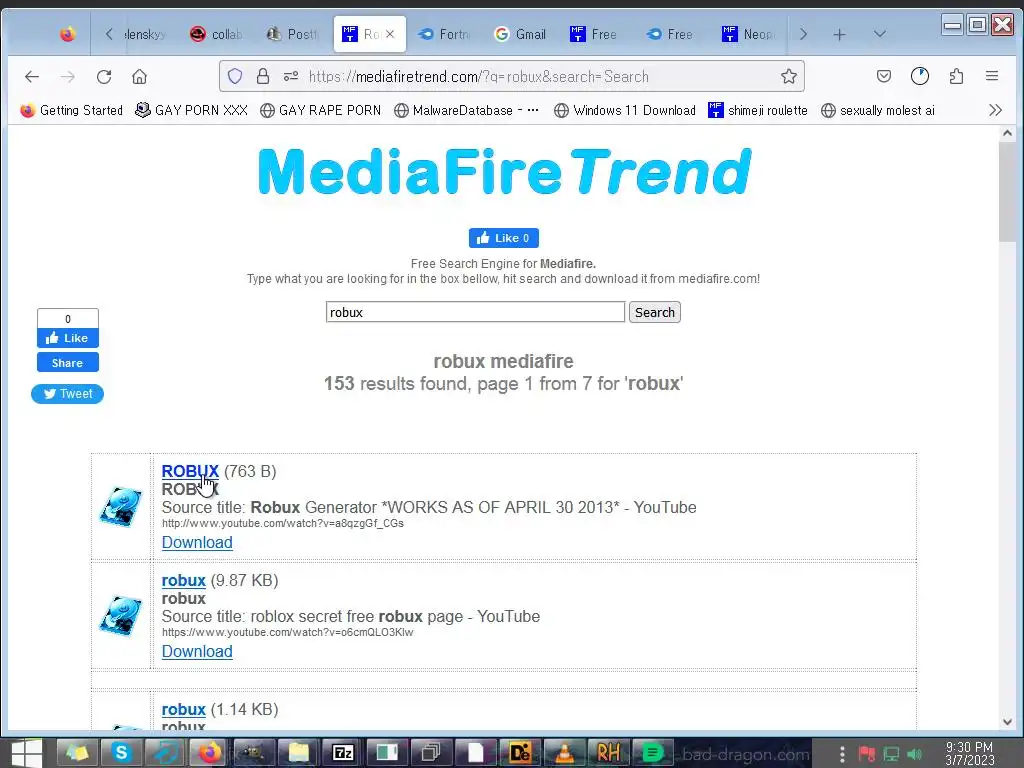Click the scrollbar down arrow

click(x=1007, y=722)
